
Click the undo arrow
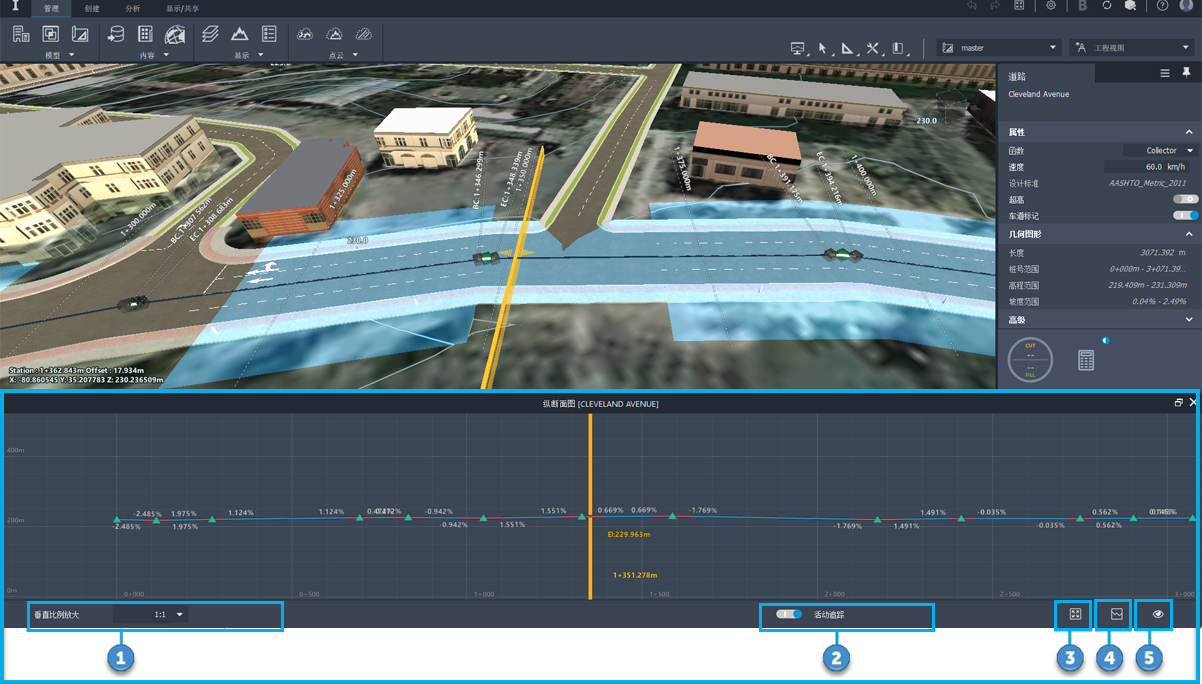[971, 6]
